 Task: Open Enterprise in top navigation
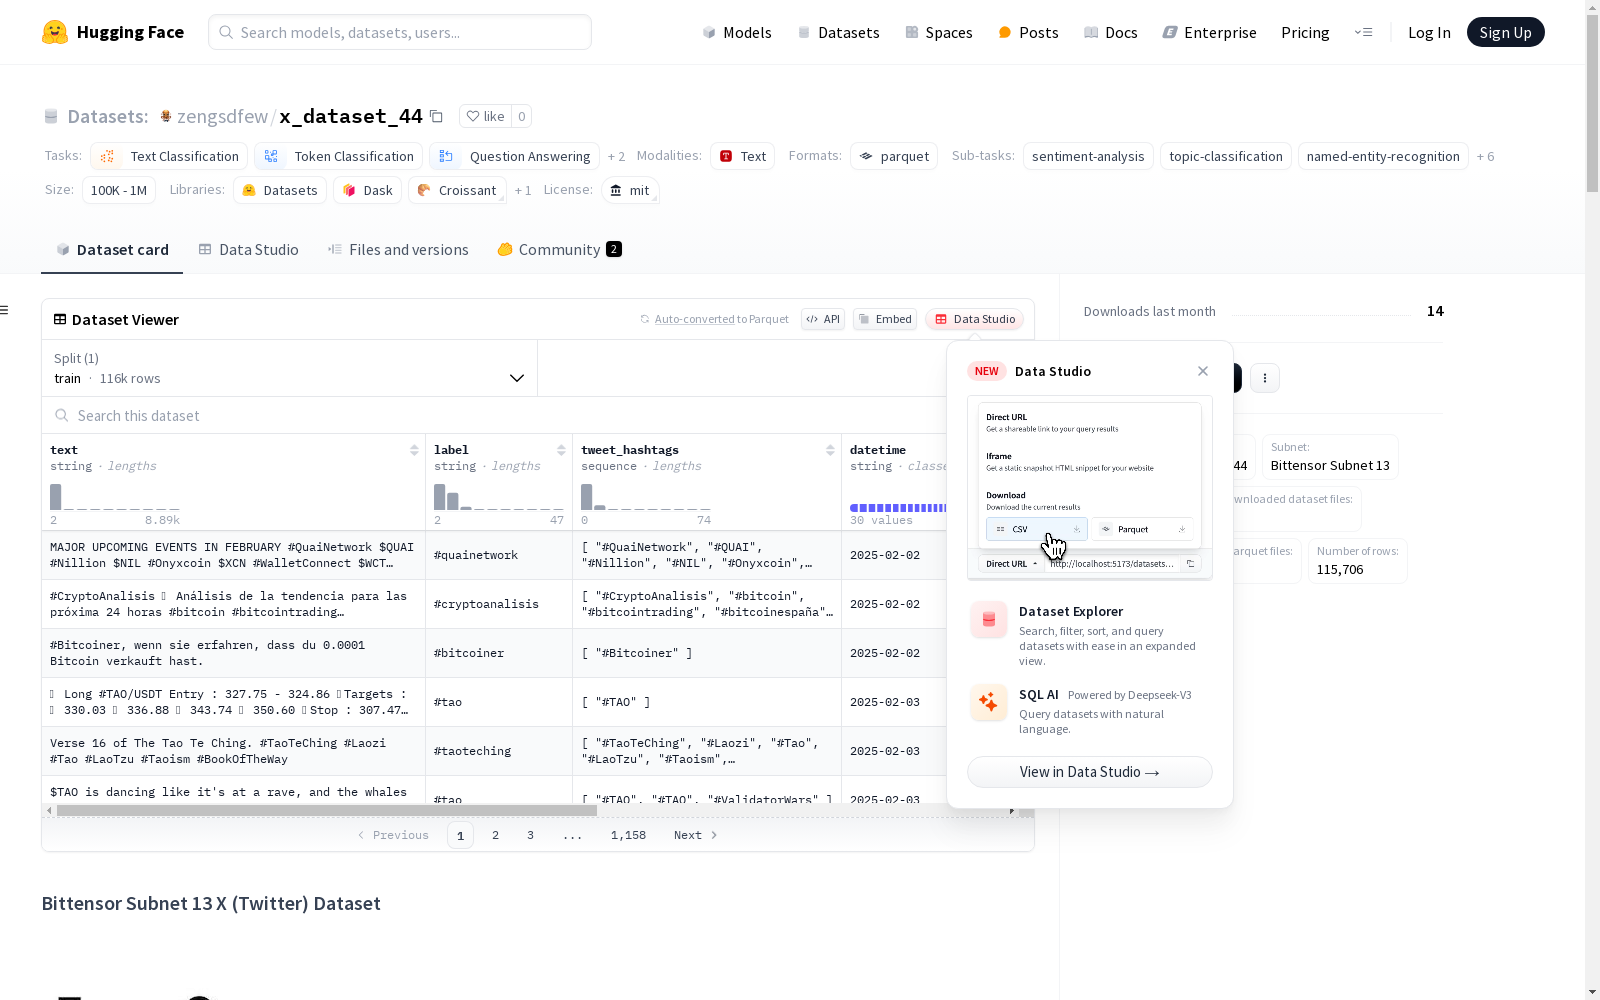point(1210,32)
